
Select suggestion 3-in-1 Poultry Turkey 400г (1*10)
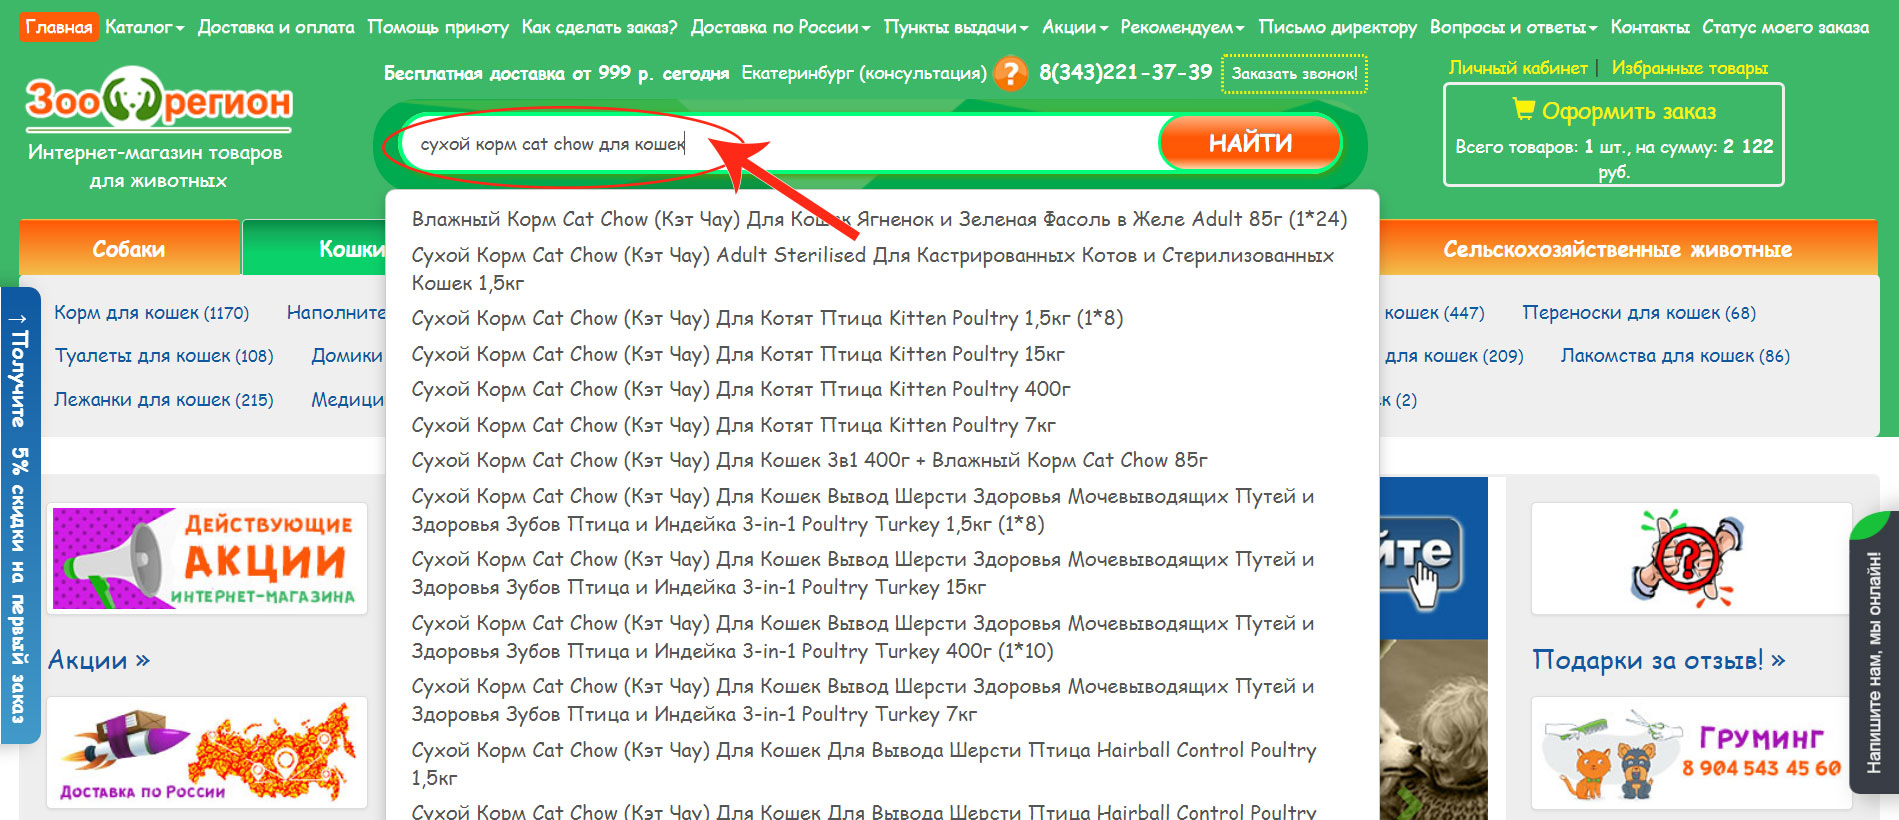tap(863, 637)
